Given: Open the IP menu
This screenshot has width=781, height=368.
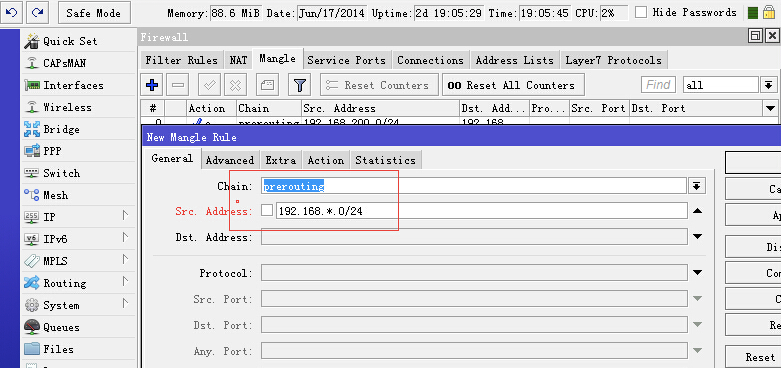Looking at the screenshot, I should click(x=78, y=217).
